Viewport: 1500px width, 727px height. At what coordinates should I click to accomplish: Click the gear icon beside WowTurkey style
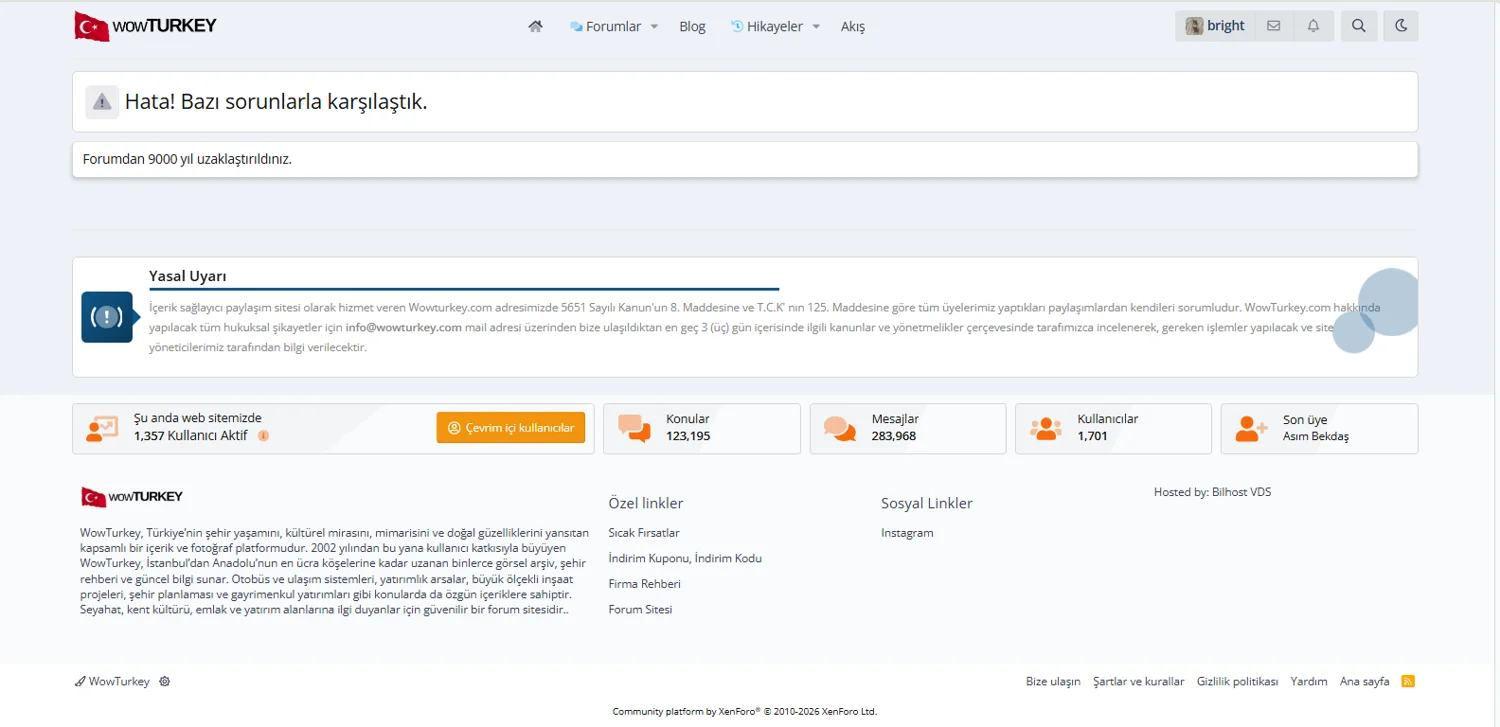(165, 681)
